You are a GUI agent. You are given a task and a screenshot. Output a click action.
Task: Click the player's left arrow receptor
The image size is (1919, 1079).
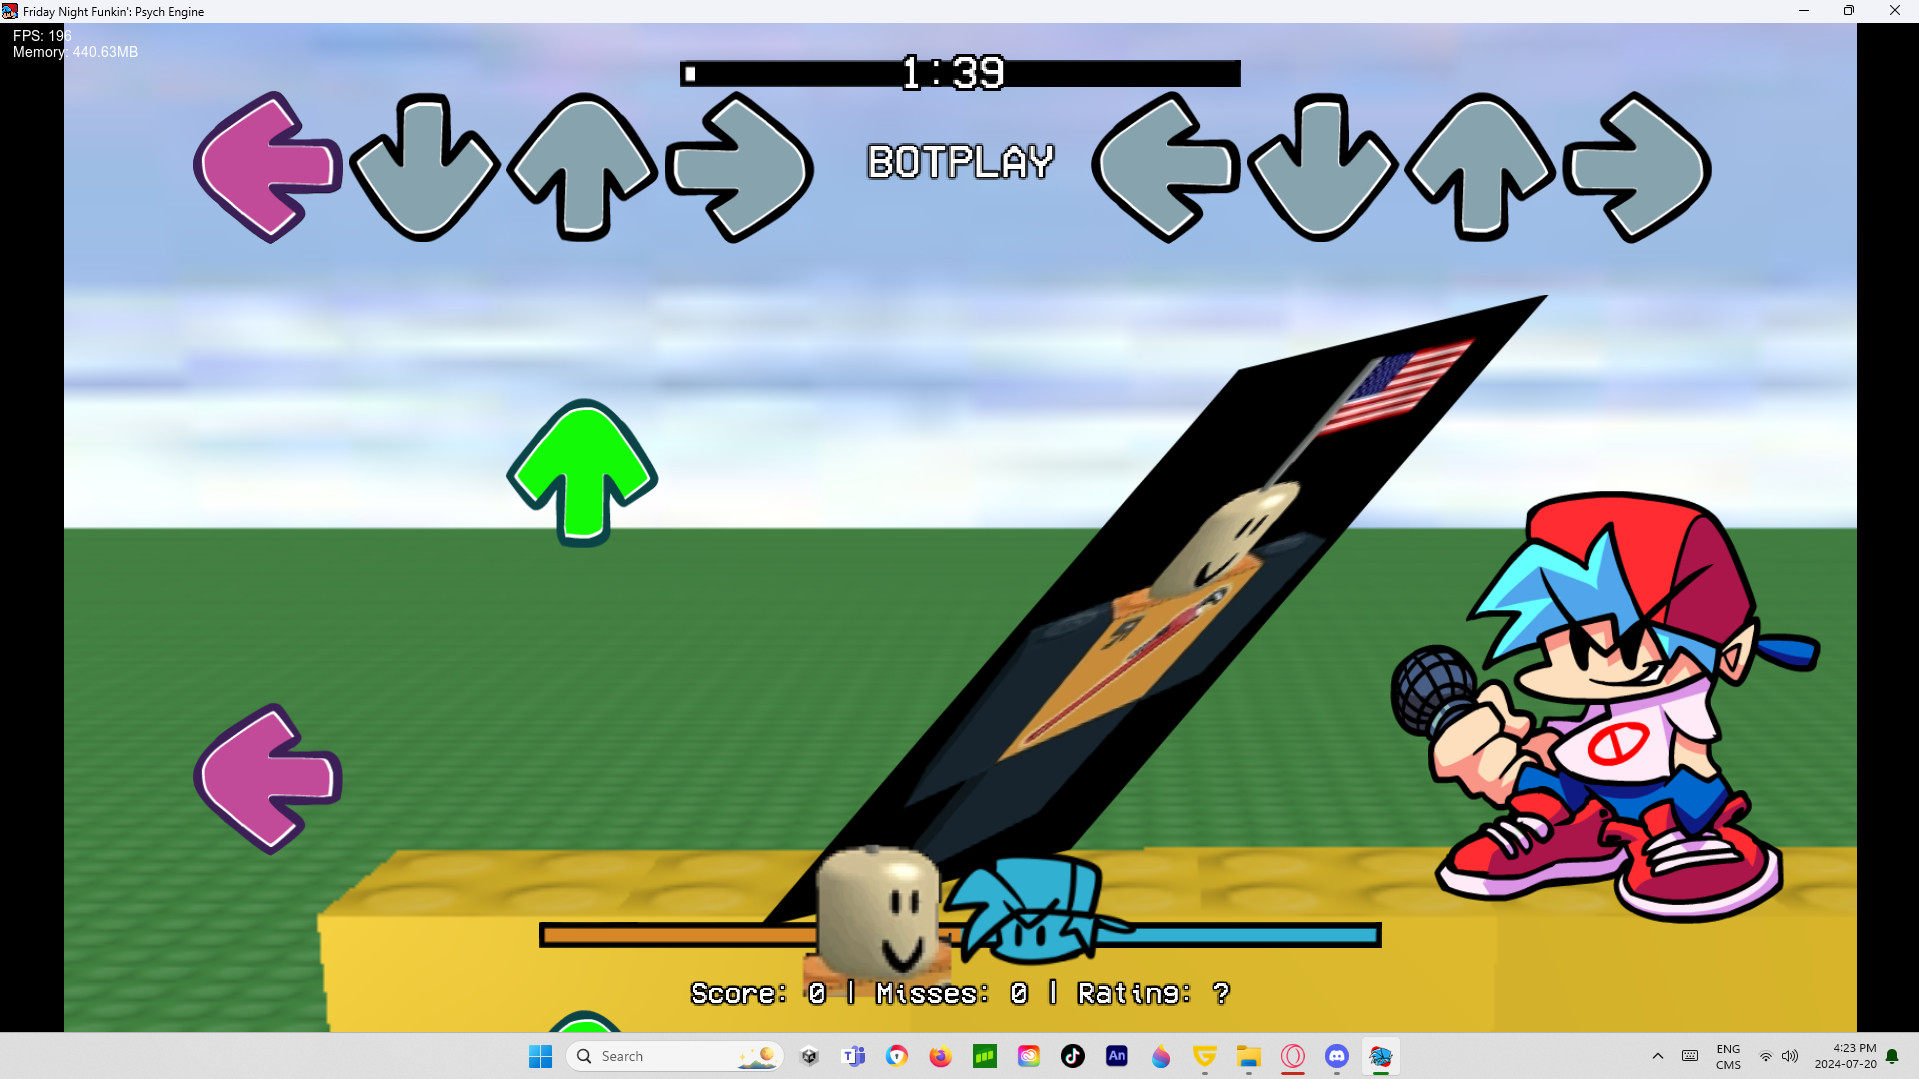click(x=1166, y=167)
